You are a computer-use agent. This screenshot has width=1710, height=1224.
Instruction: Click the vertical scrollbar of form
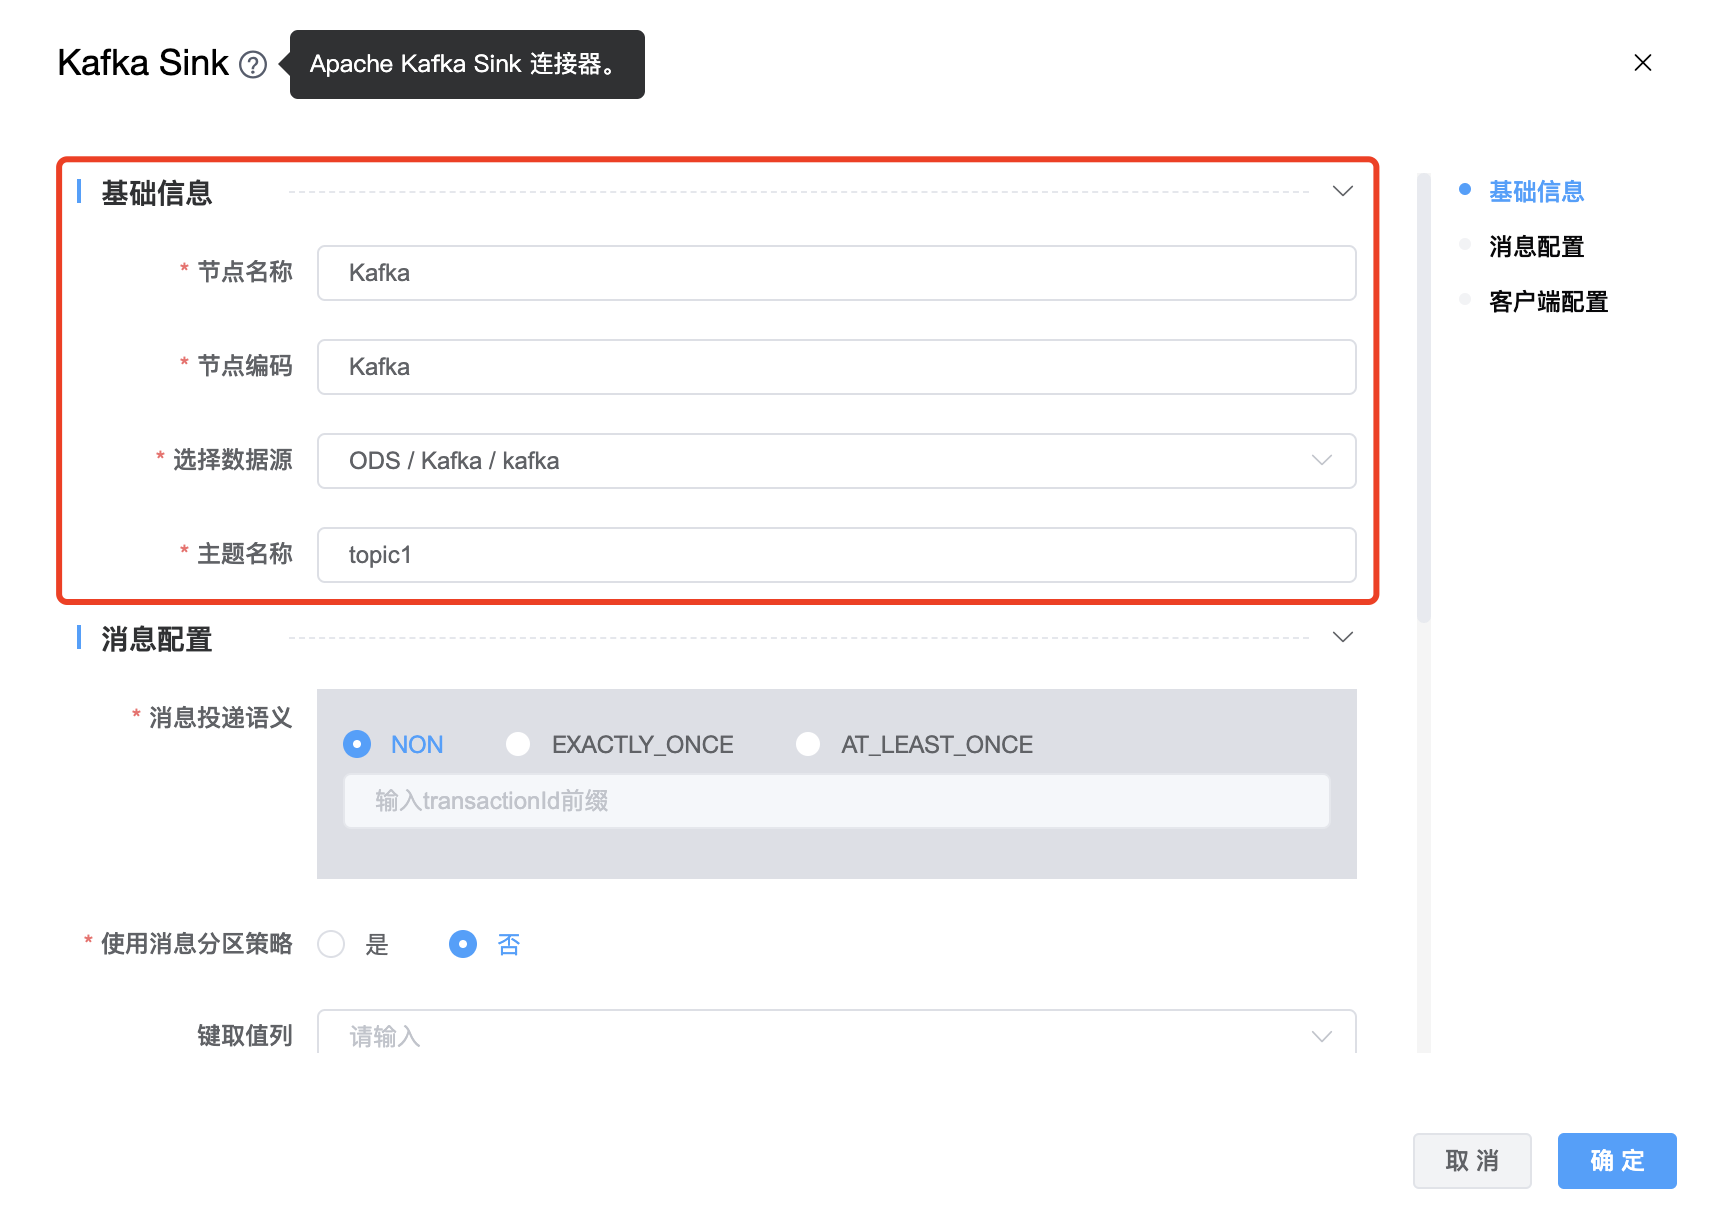coord(1424,400)
